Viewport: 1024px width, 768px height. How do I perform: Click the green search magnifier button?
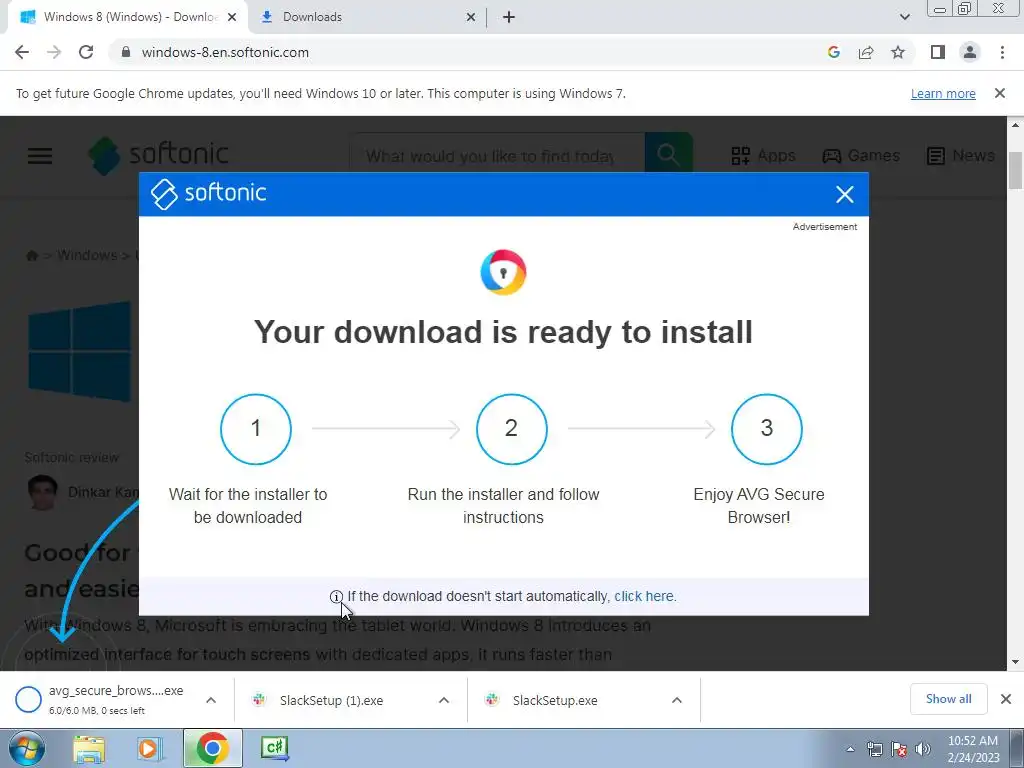(669, 155)
